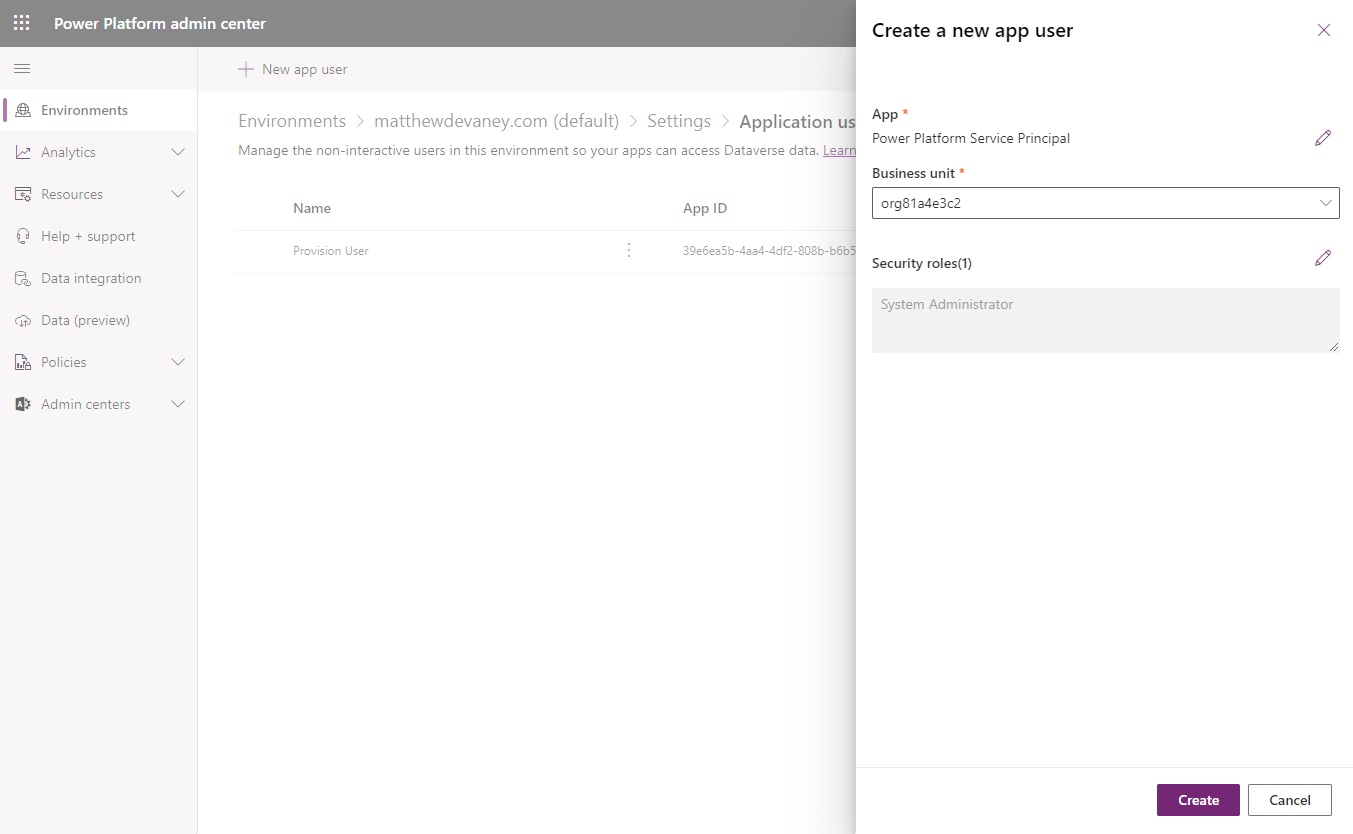The width and height of the screenshot is (1353, 834).
Task: Add a New app user
Action: (292, 69)
